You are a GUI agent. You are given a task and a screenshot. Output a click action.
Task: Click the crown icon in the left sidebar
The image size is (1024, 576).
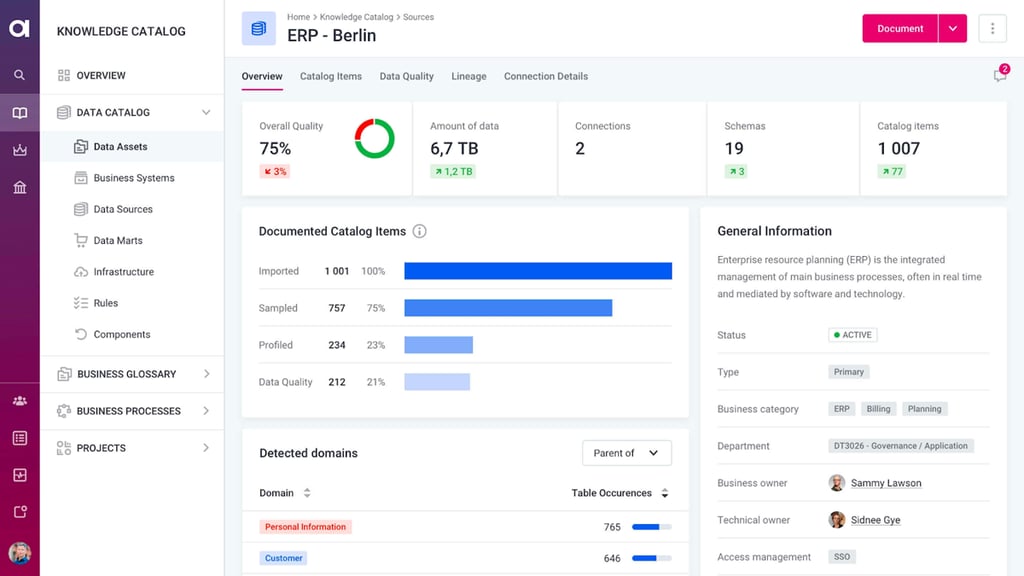[20, 150]
